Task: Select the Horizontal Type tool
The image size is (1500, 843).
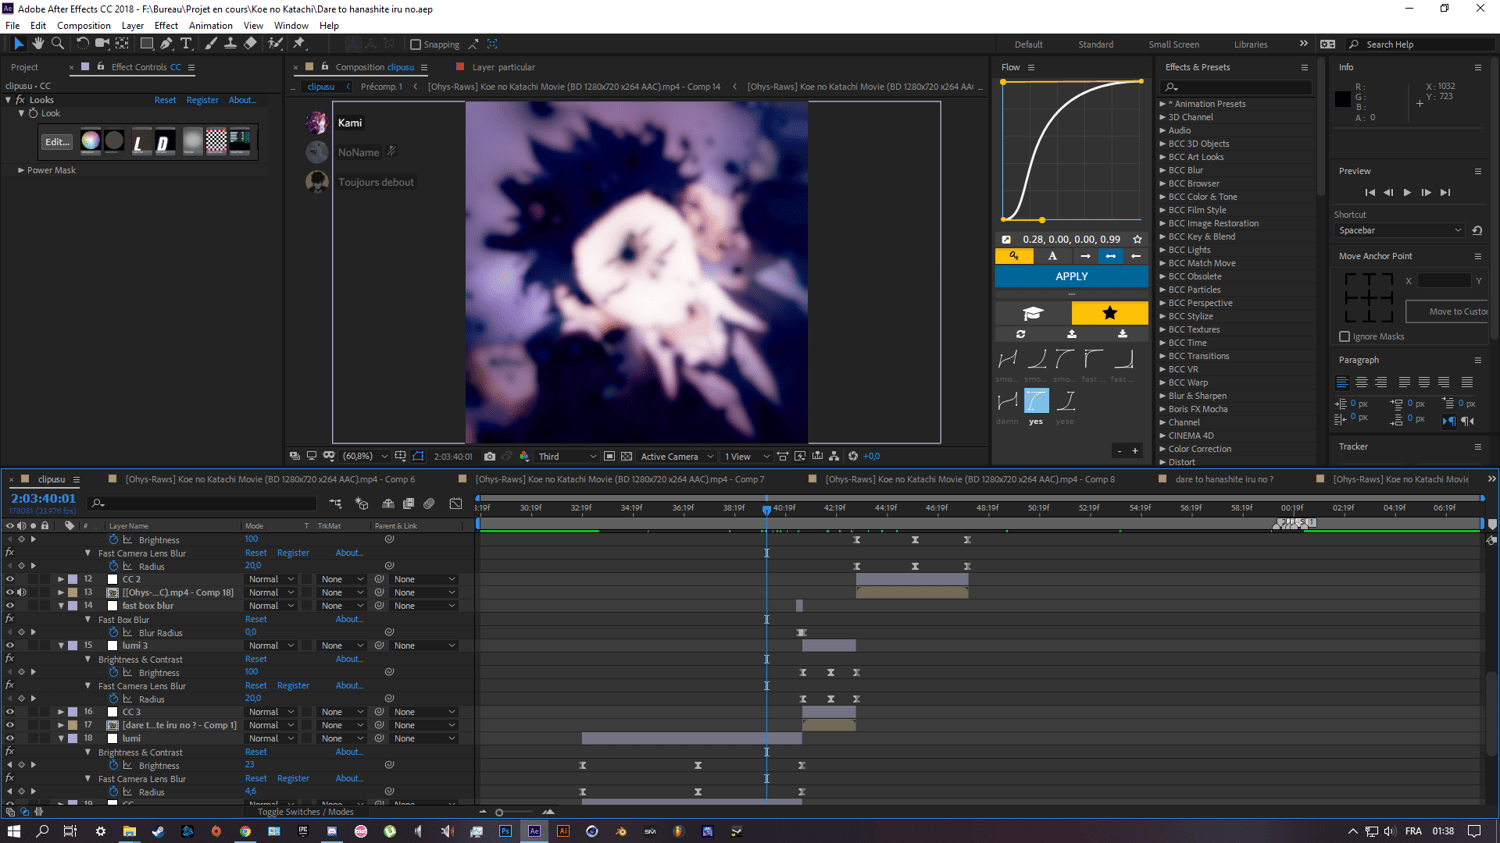Action: point(186,44)
